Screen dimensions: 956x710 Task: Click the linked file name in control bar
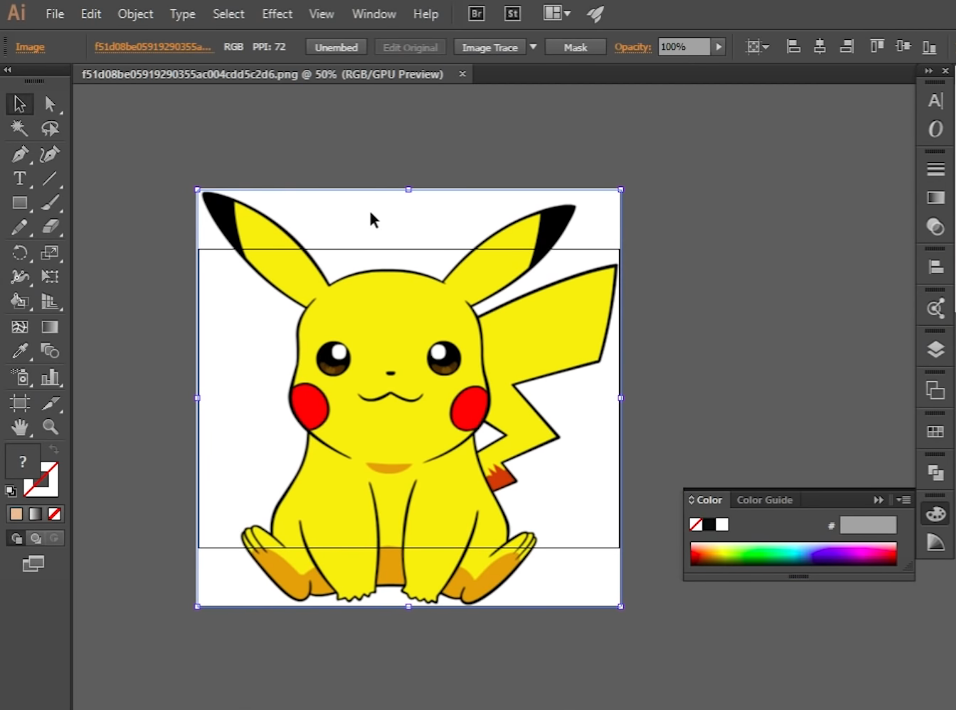click(x=152, y=47)
